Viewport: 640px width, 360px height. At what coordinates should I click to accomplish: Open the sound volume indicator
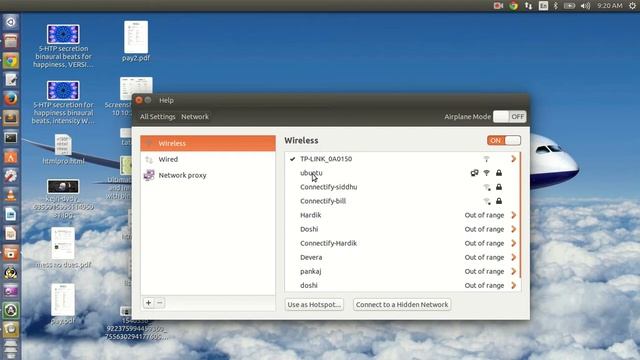click(585, 6)
